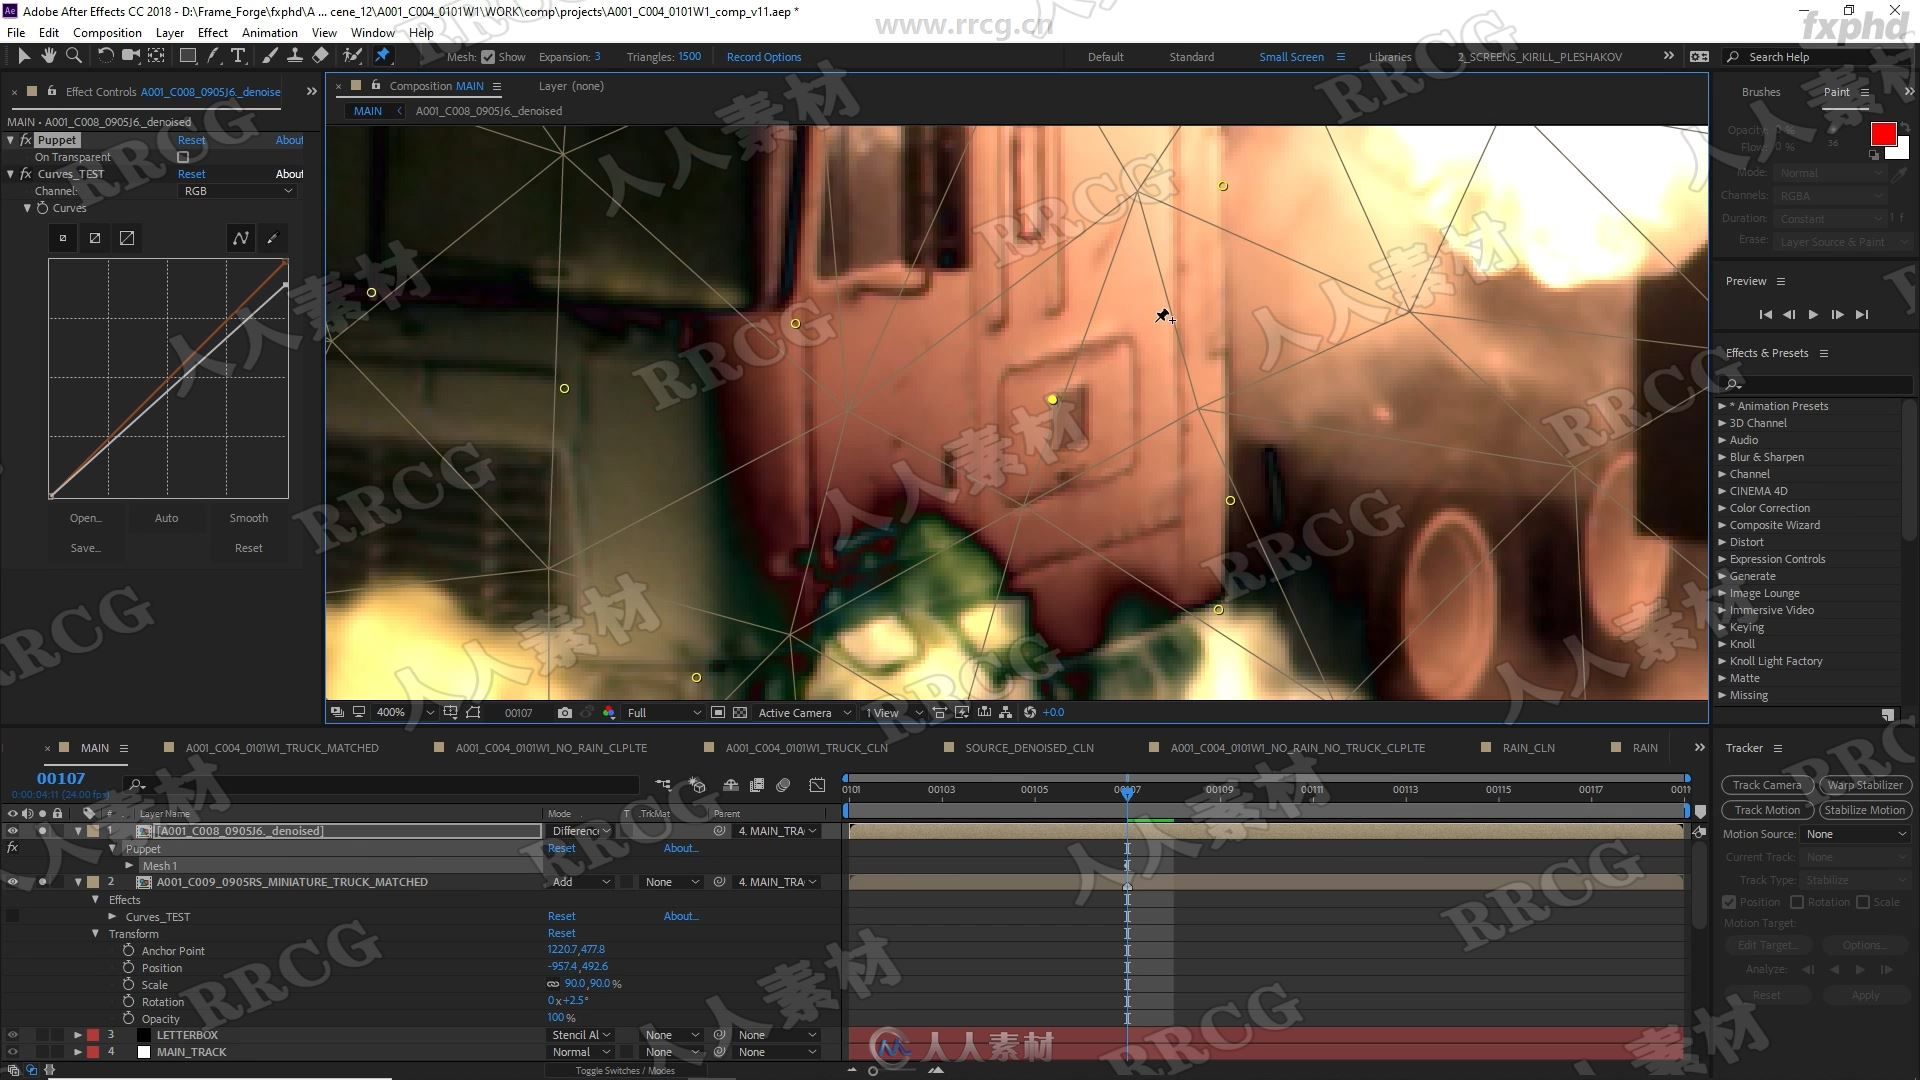The height and width of the screenshot is (1080, 1920).
Task: Toggle the mask and shape path visibility icon
Action: [474, 713]
